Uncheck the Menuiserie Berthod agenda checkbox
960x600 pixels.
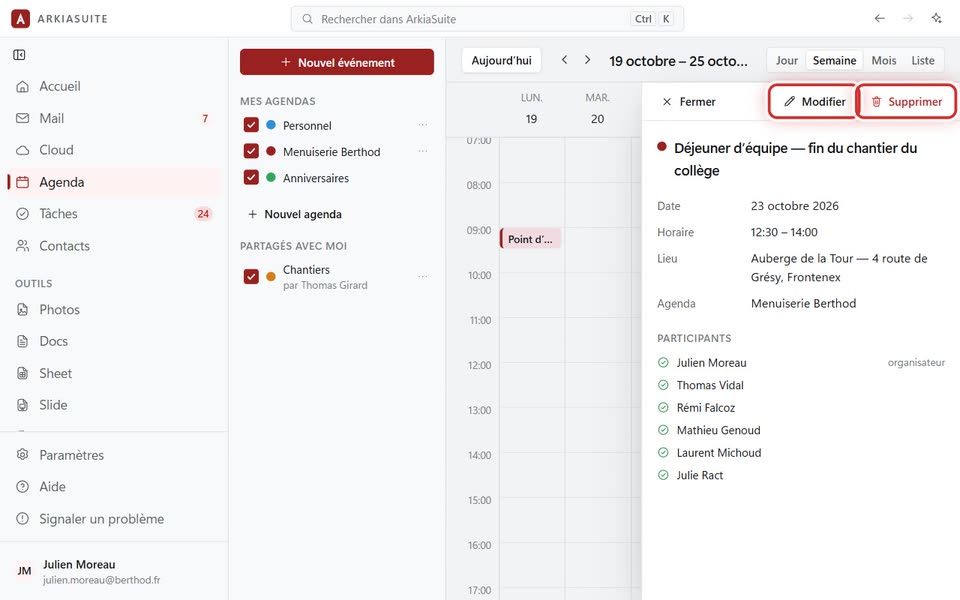tap(251, 151)
